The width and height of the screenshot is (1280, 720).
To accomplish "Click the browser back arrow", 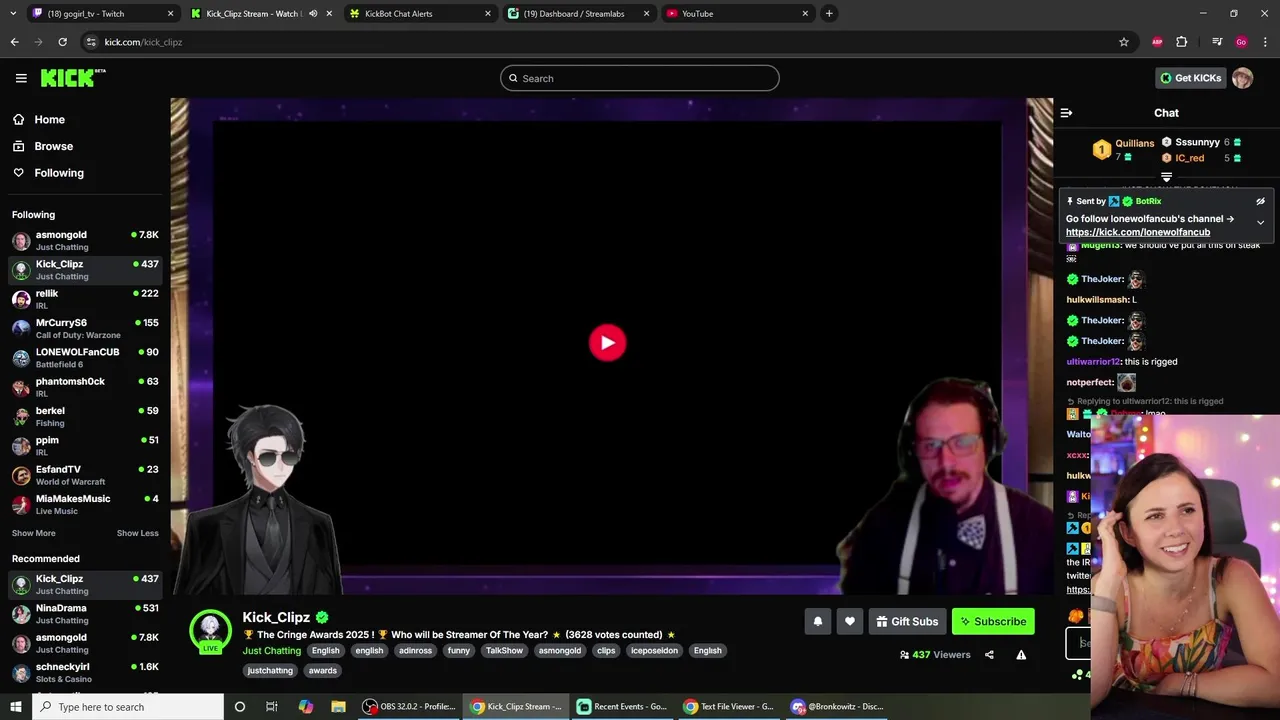I will click(x=14, y=42).
